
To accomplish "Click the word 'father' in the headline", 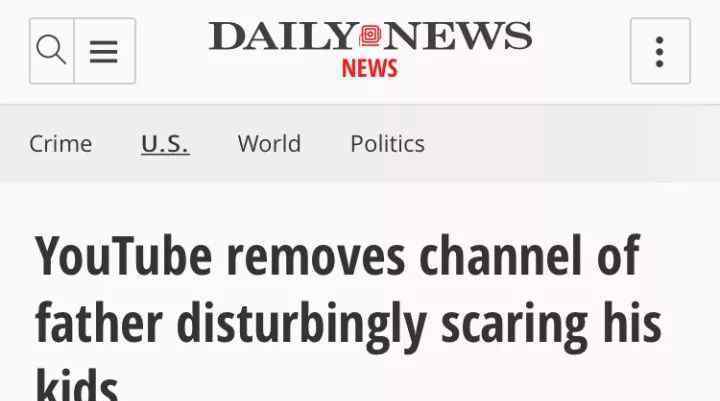I will [99, 322].
